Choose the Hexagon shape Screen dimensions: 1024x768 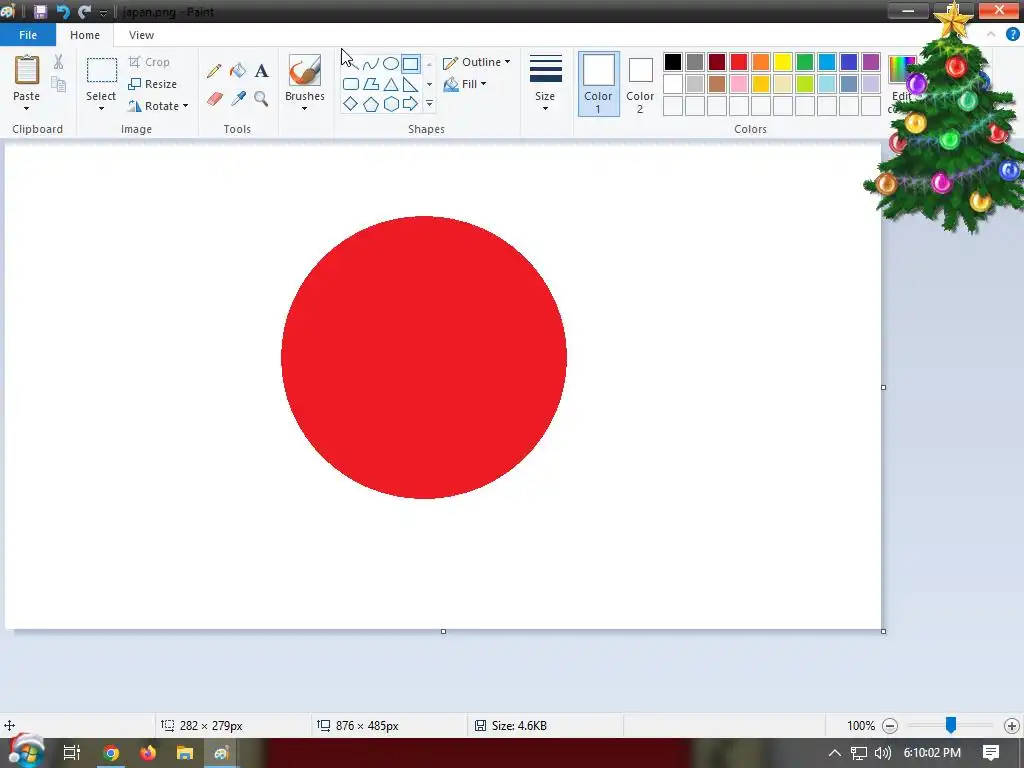391,104
